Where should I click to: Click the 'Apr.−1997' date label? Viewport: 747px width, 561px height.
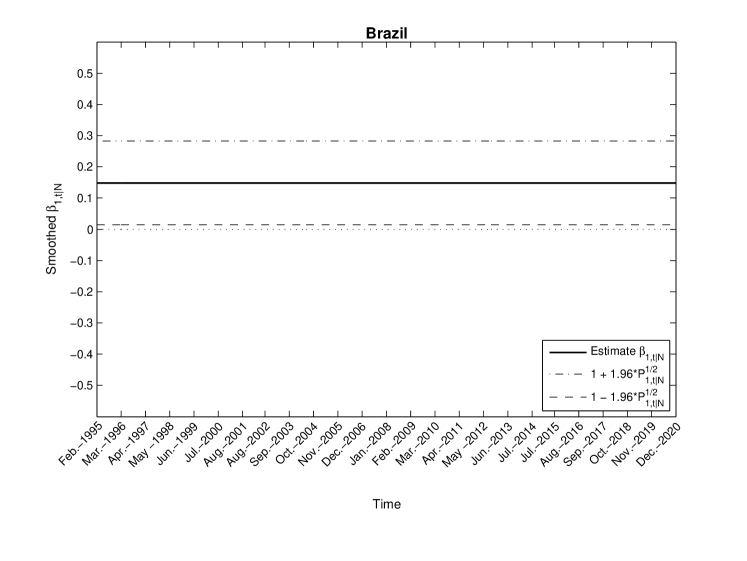(129, 444)
